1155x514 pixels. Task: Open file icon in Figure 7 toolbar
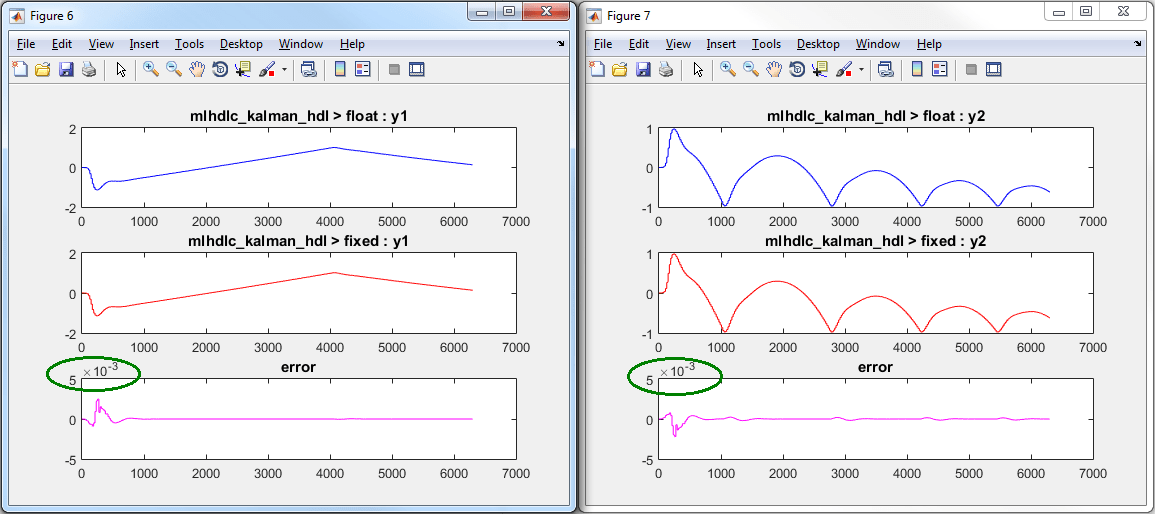620,69
